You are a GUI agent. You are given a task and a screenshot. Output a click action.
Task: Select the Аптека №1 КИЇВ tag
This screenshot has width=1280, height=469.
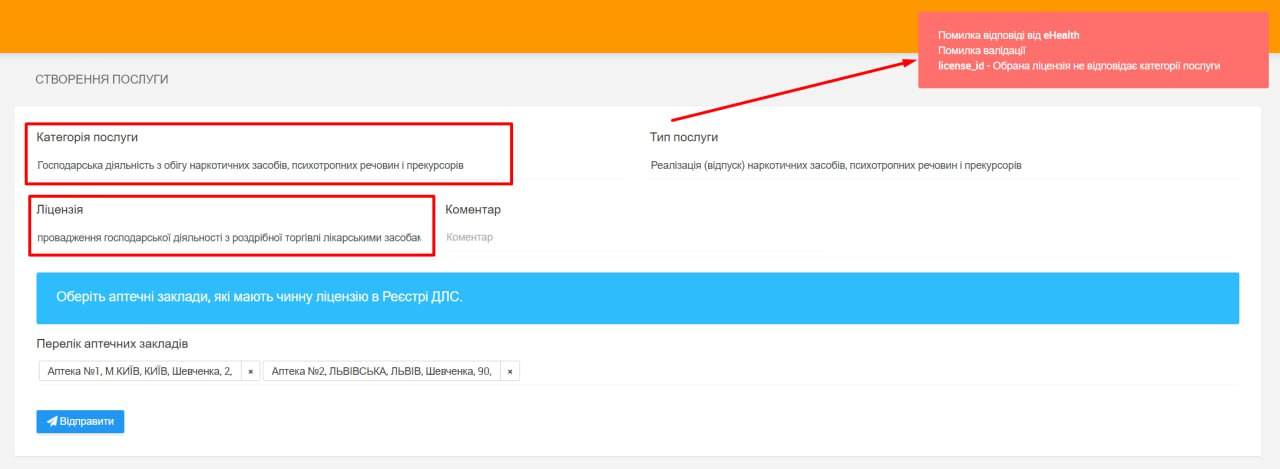point(140,372)
